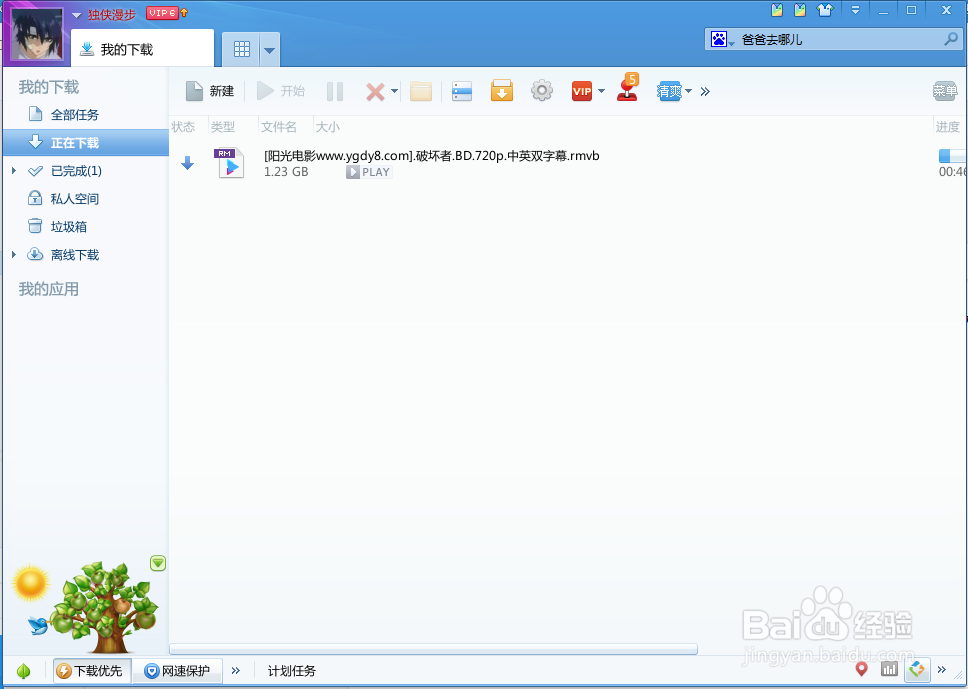Enable 下载优先 download priority mode
Image resolution: width=968 pixels, height=689 pixels.
(x=91, y=671)
